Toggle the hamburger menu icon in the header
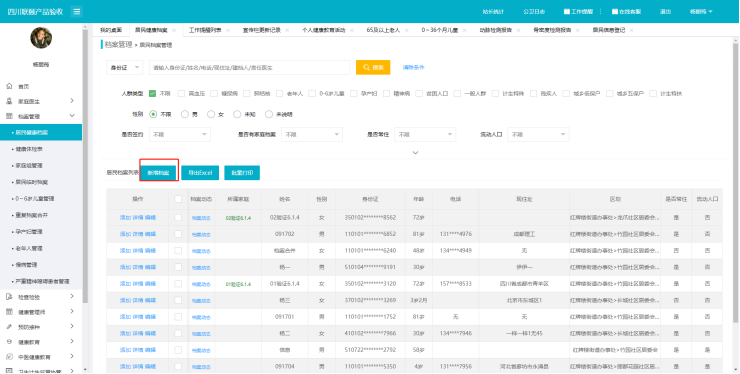The image size is (740, 374). pyautogui.click(x=77, y=12)
